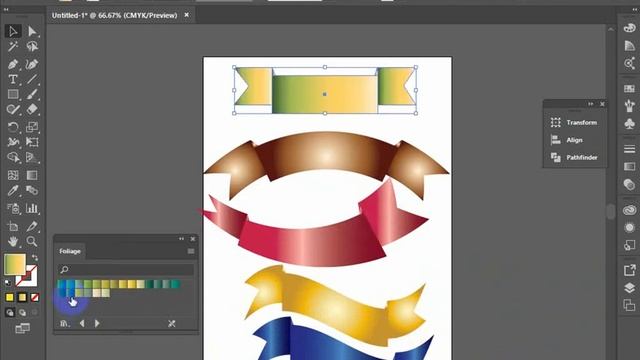Close the Untitled-1 document tab
Screen dimensions: 640x360
pos(187,15)
